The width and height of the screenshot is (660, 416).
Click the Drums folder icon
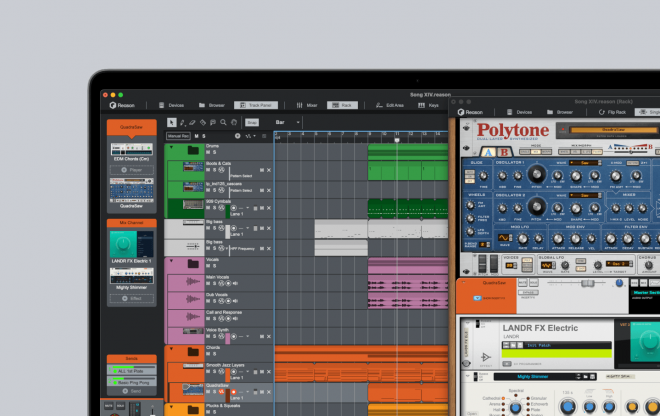tap(192, 150)
